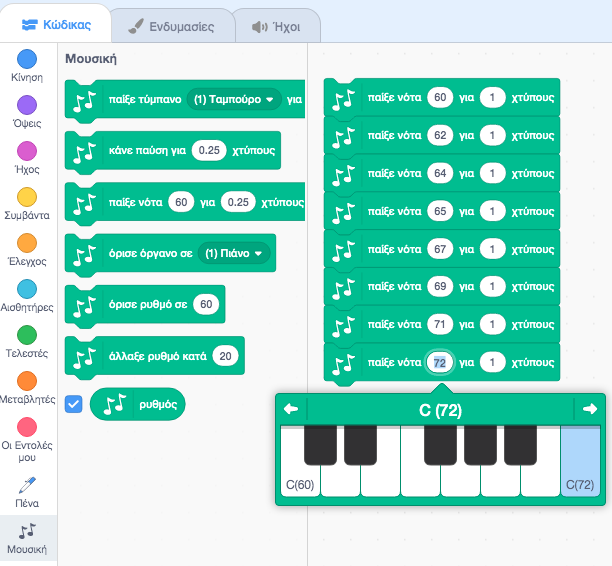This screenshot has width=612, height=566.
Task: Uncheck the ρυθμός reporter checkbox
Action: (x=73, y=404)
